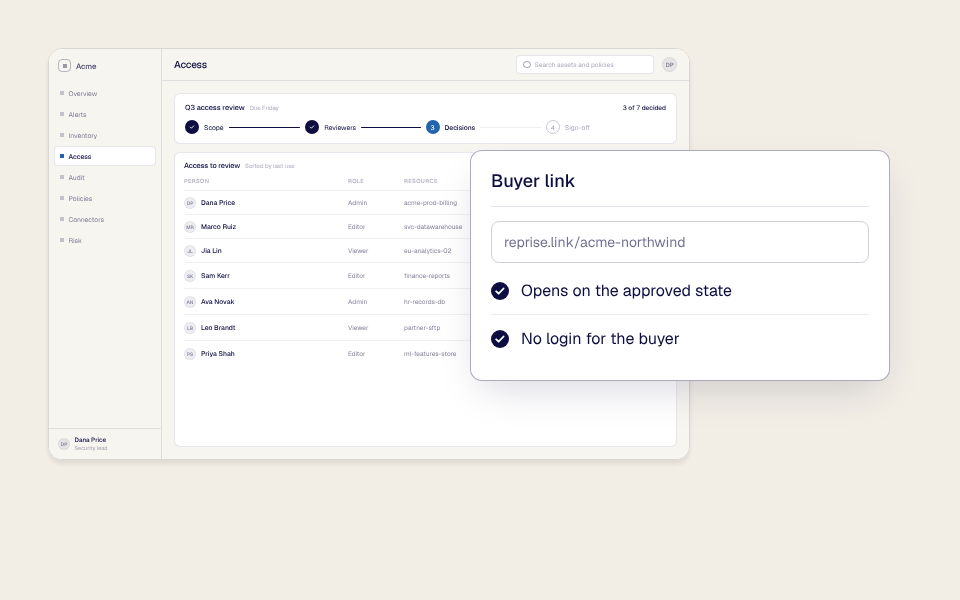960x600 pixels.
Task: Click Sam Kerr's SK avatar
Action: (x=190, y=276)
